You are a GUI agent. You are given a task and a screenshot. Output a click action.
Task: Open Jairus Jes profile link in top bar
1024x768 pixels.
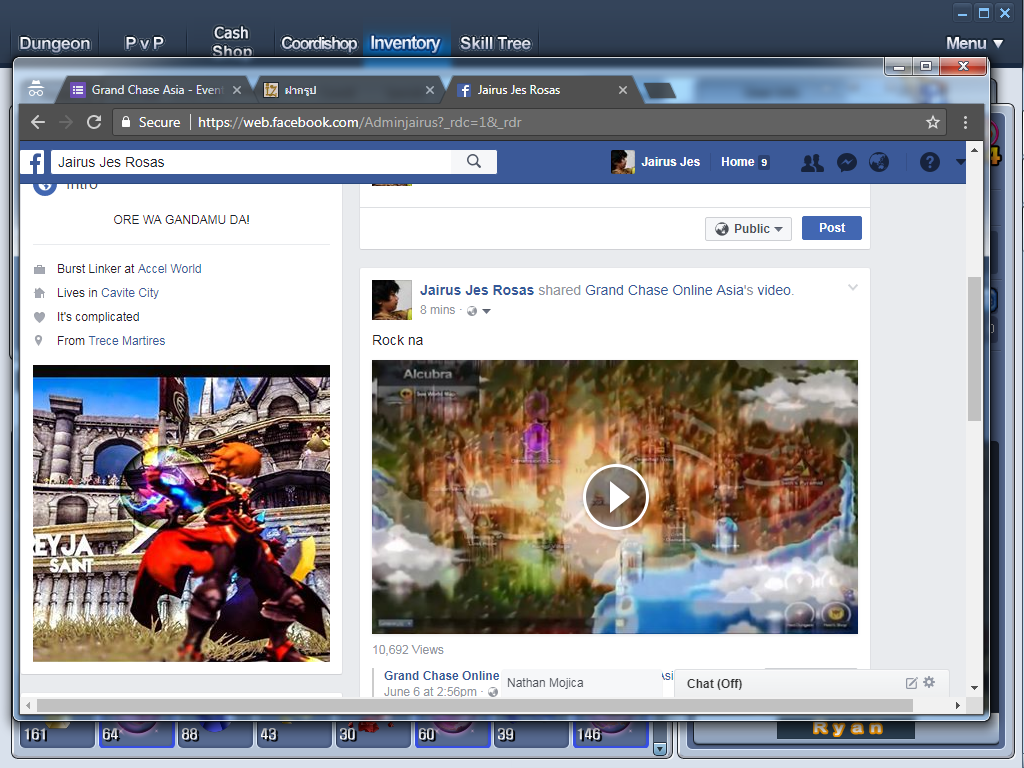click(670, 162)
